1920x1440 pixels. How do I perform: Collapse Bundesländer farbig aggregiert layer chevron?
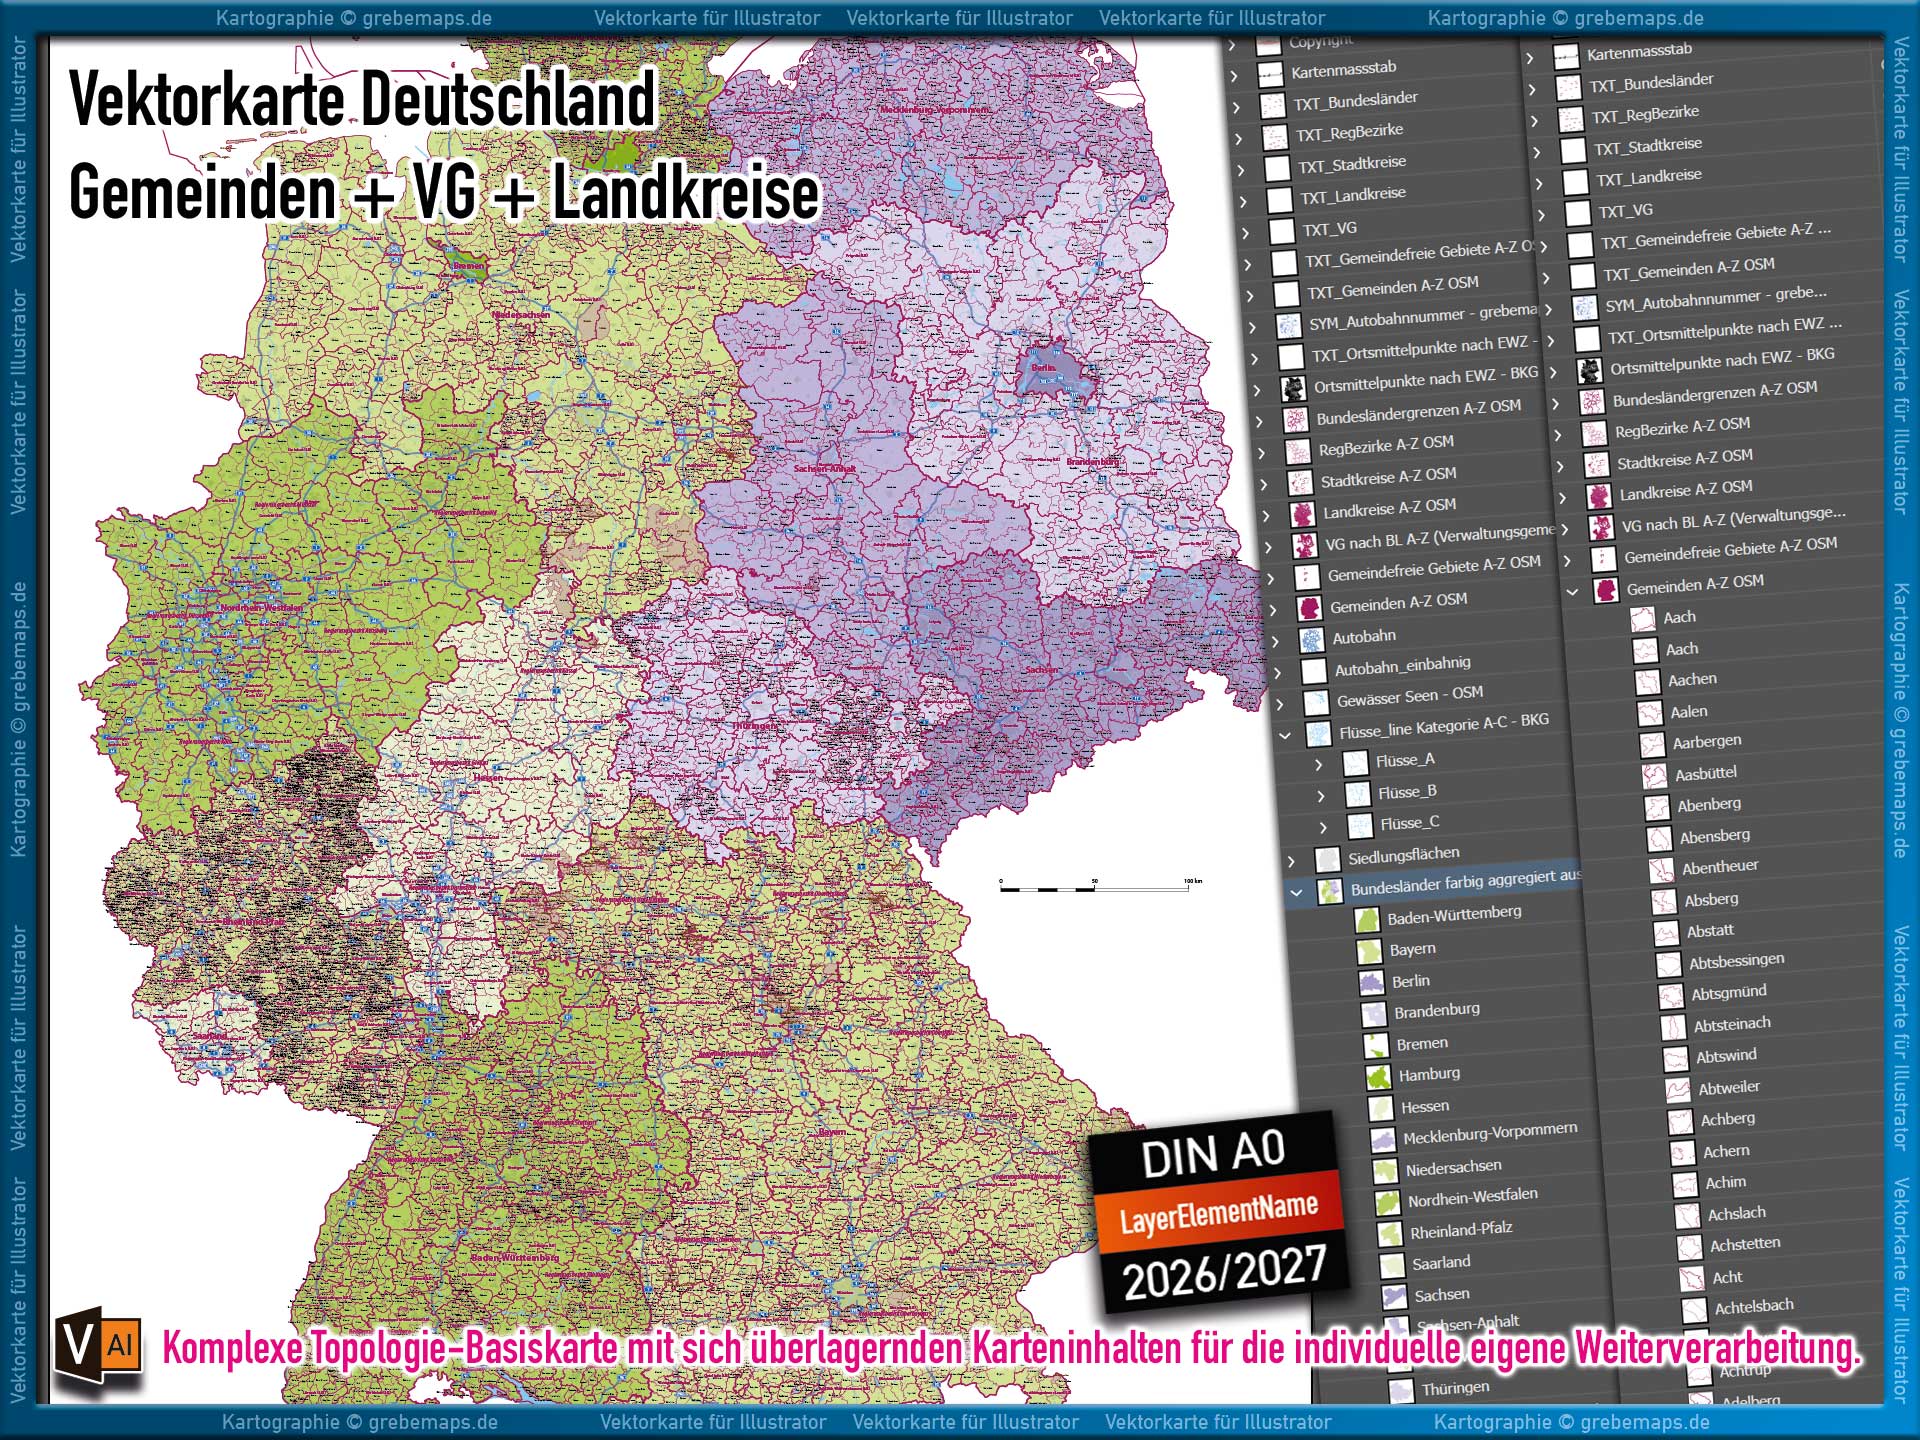(1296, 893)
